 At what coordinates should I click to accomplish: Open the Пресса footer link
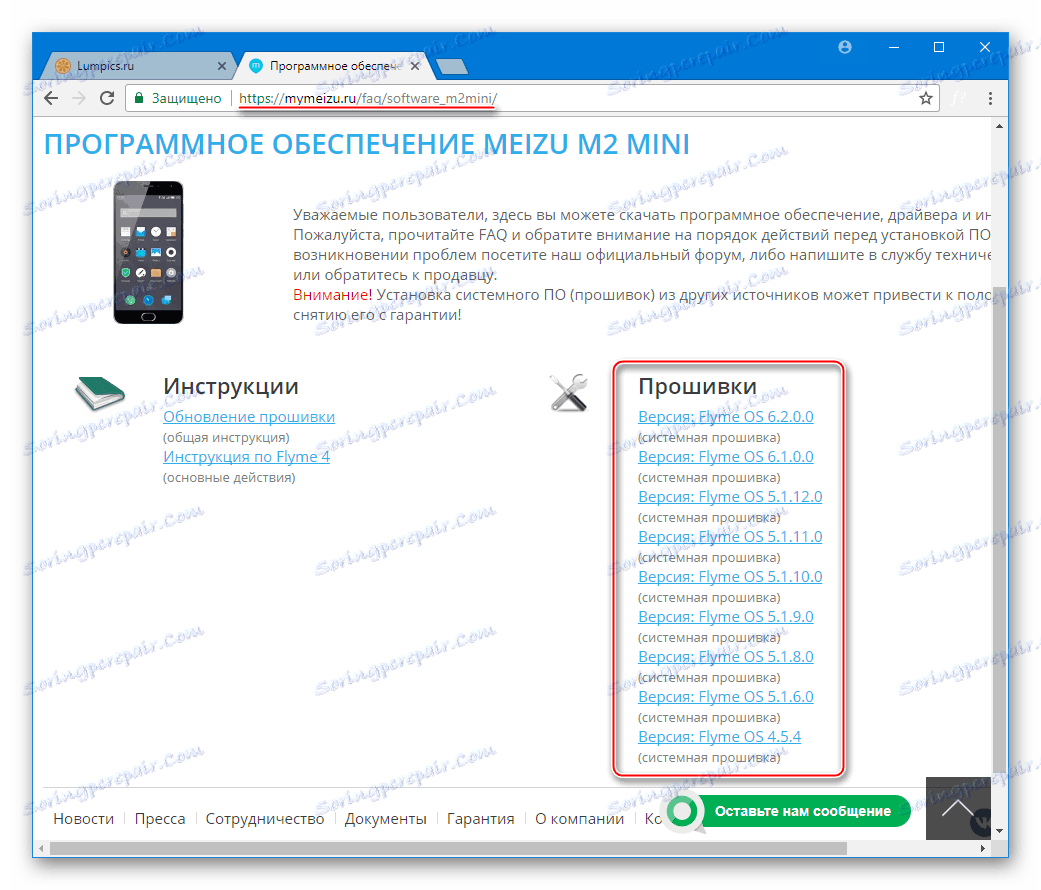[160, 819]
